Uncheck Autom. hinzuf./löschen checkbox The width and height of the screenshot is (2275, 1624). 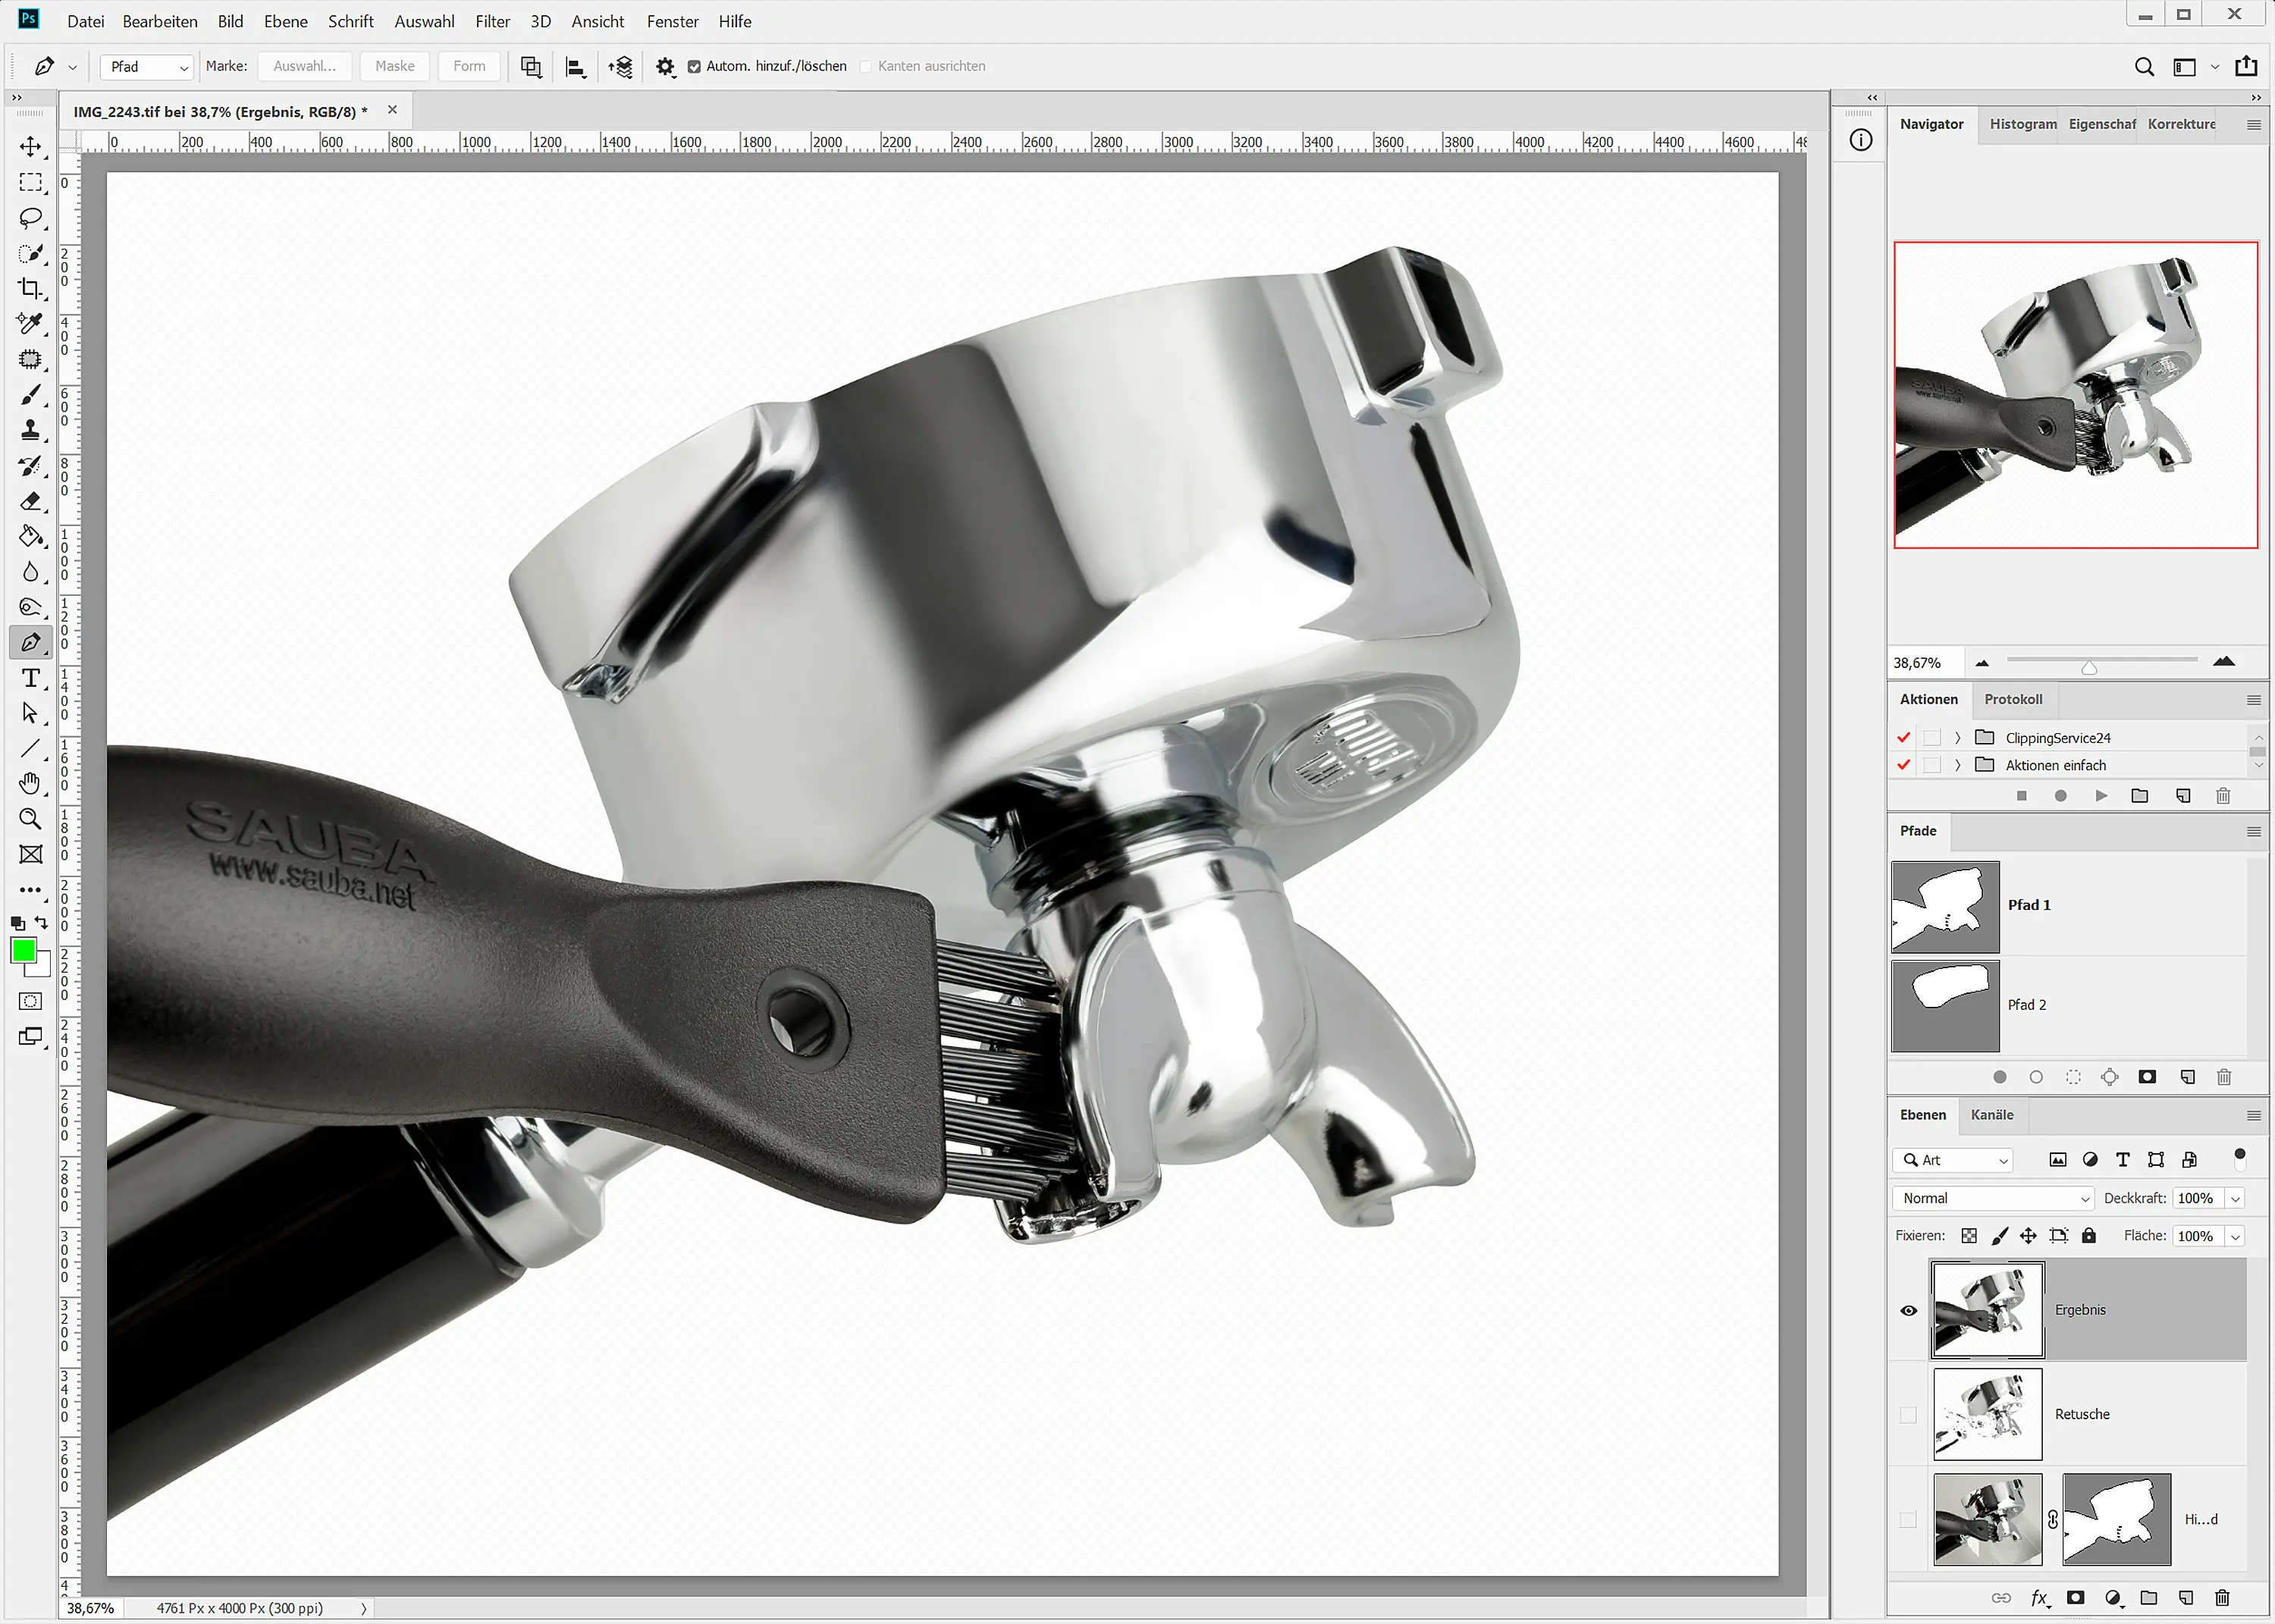coord(694,66)
